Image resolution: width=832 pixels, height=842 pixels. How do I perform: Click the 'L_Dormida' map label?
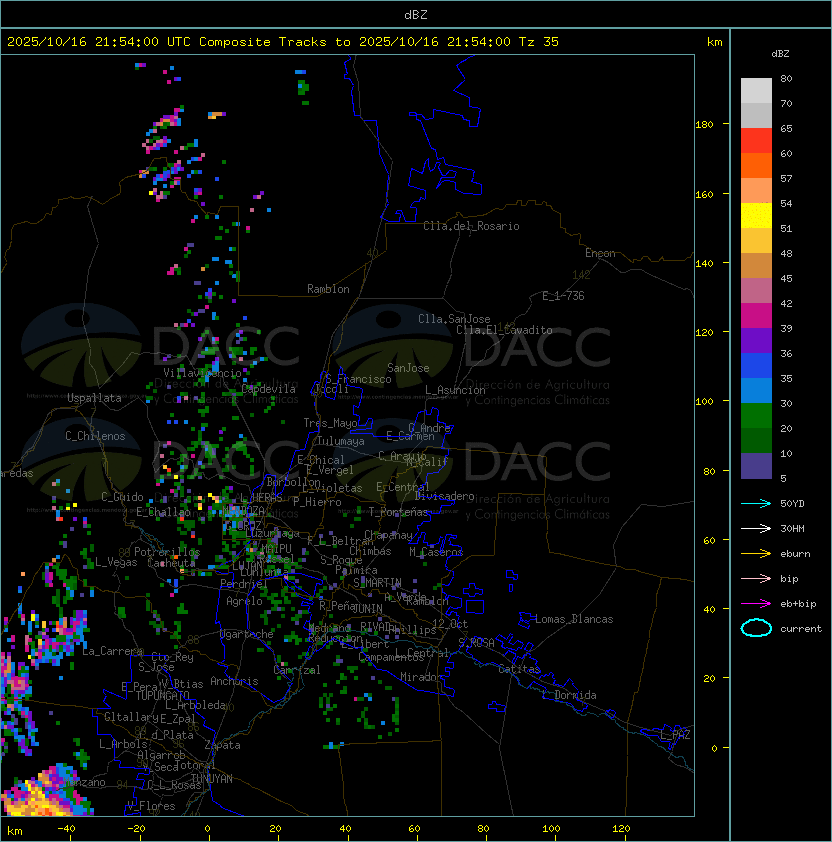pos(569,695)
